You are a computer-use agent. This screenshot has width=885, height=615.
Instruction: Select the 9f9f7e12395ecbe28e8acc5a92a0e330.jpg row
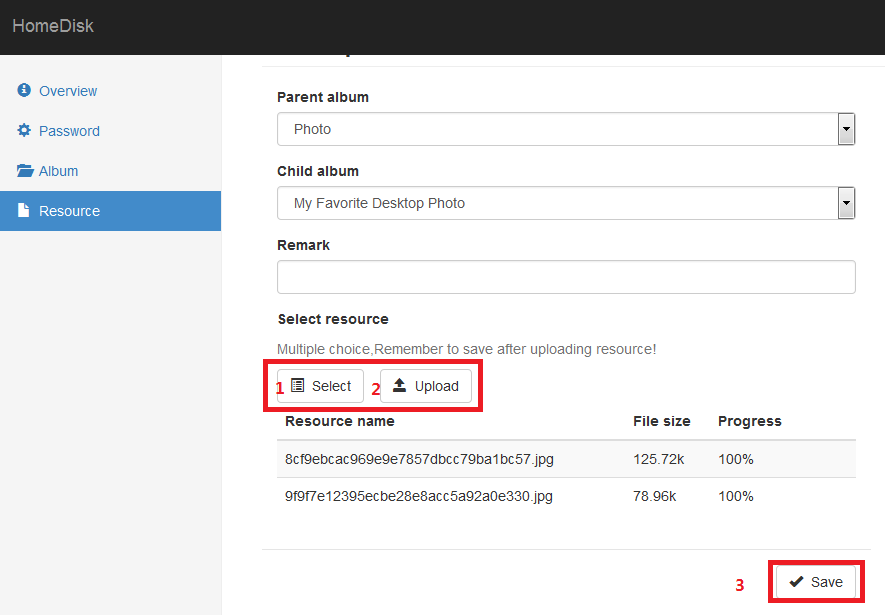click(x=417, y=496)
